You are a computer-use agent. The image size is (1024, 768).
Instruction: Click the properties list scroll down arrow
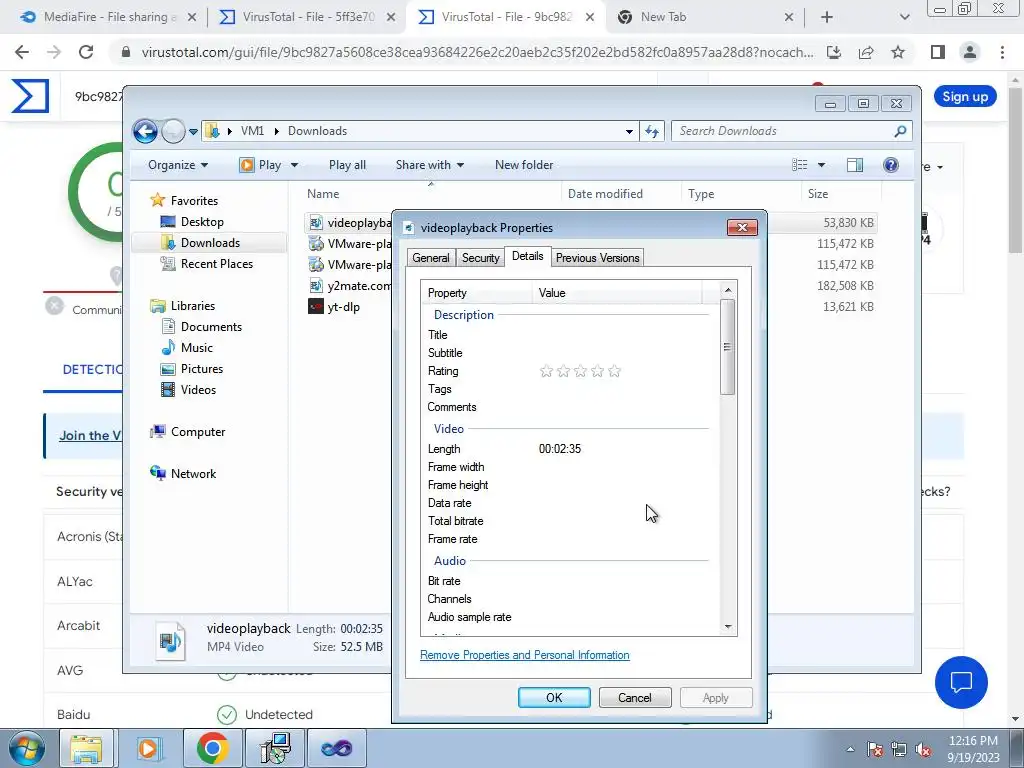[x=728, y=627]
